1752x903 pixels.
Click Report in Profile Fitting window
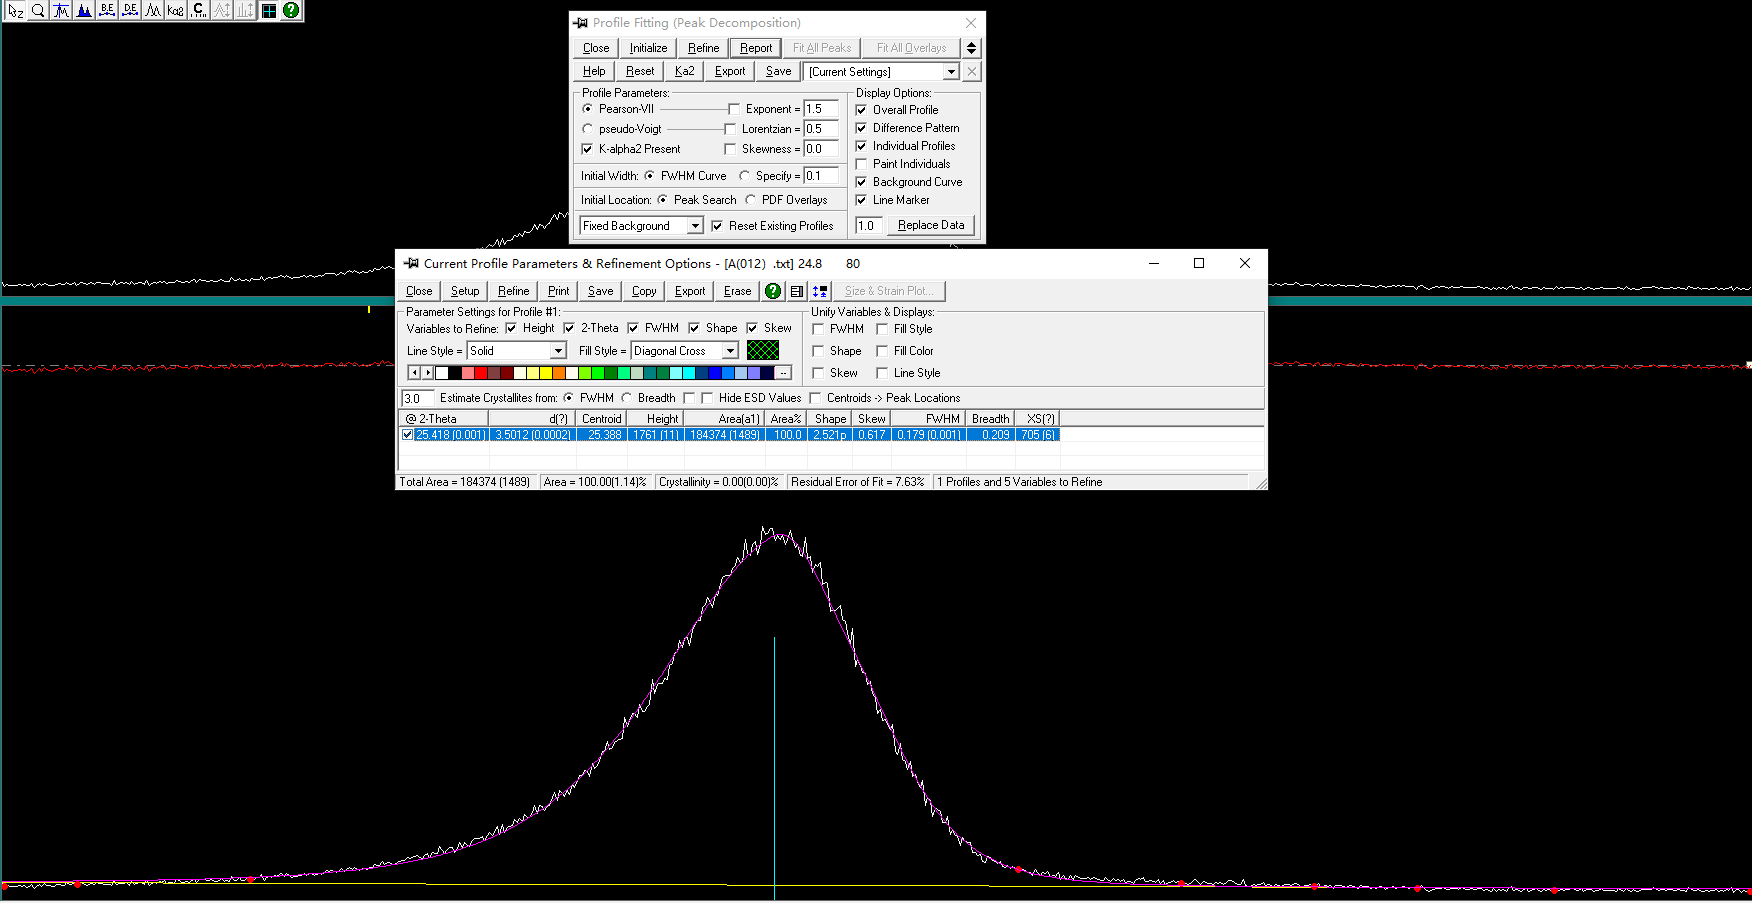(x=756, y=48)
